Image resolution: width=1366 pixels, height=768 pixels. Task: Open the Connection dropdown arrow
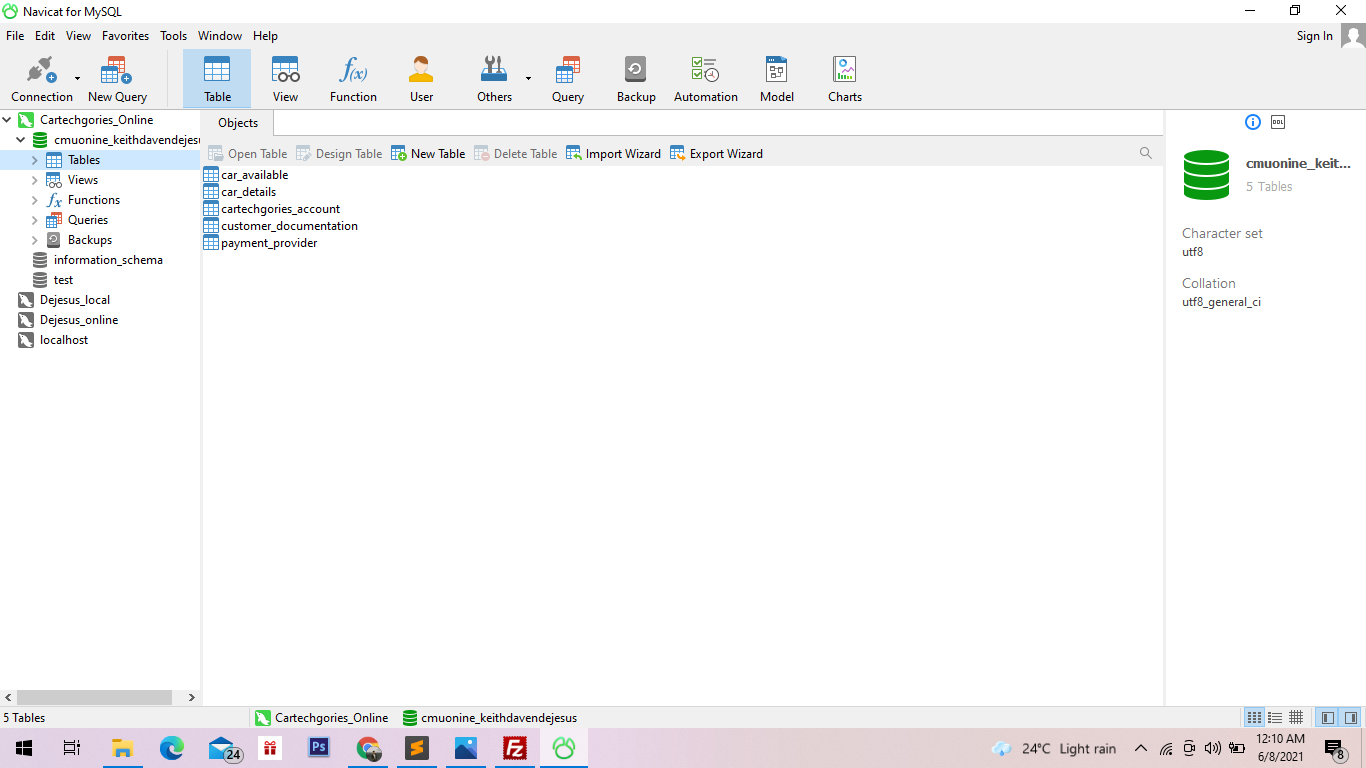click(77, 79)
